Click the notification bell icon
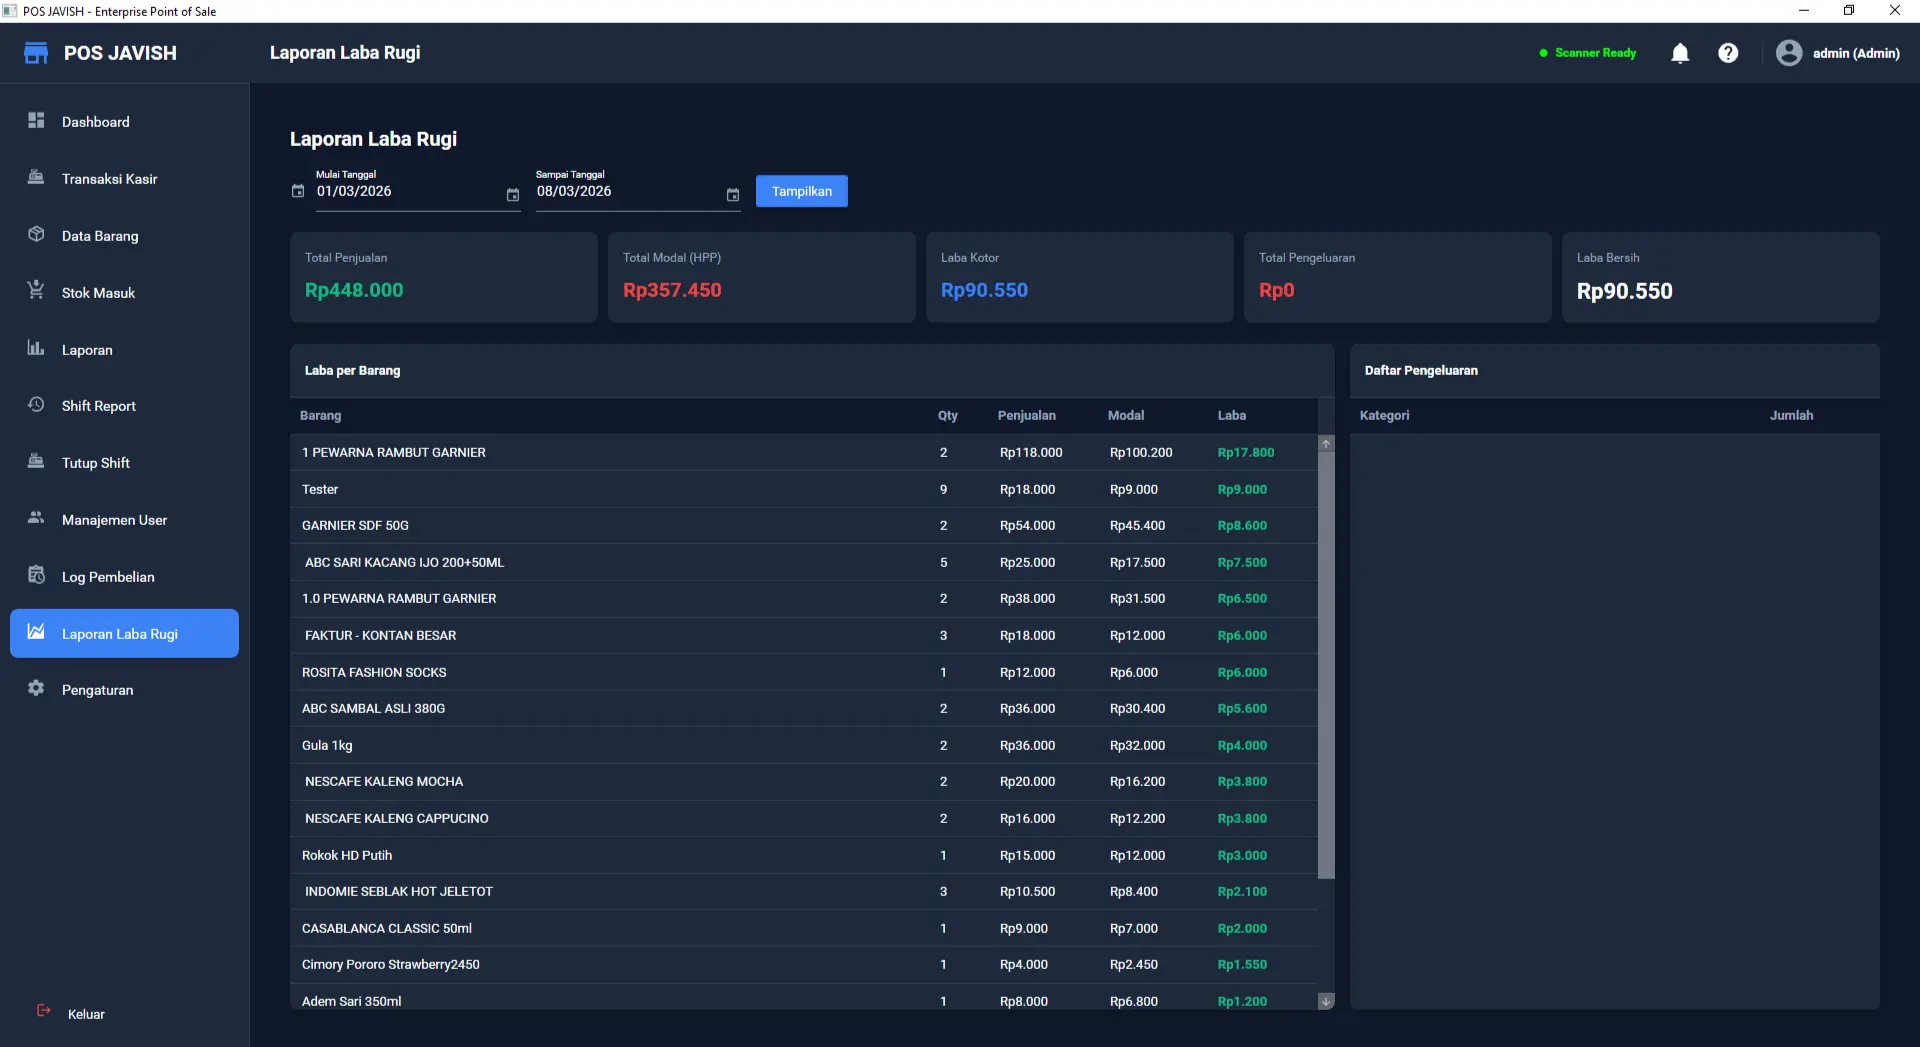Screen dimensions: 1920x1047 tap(1680, 53)
